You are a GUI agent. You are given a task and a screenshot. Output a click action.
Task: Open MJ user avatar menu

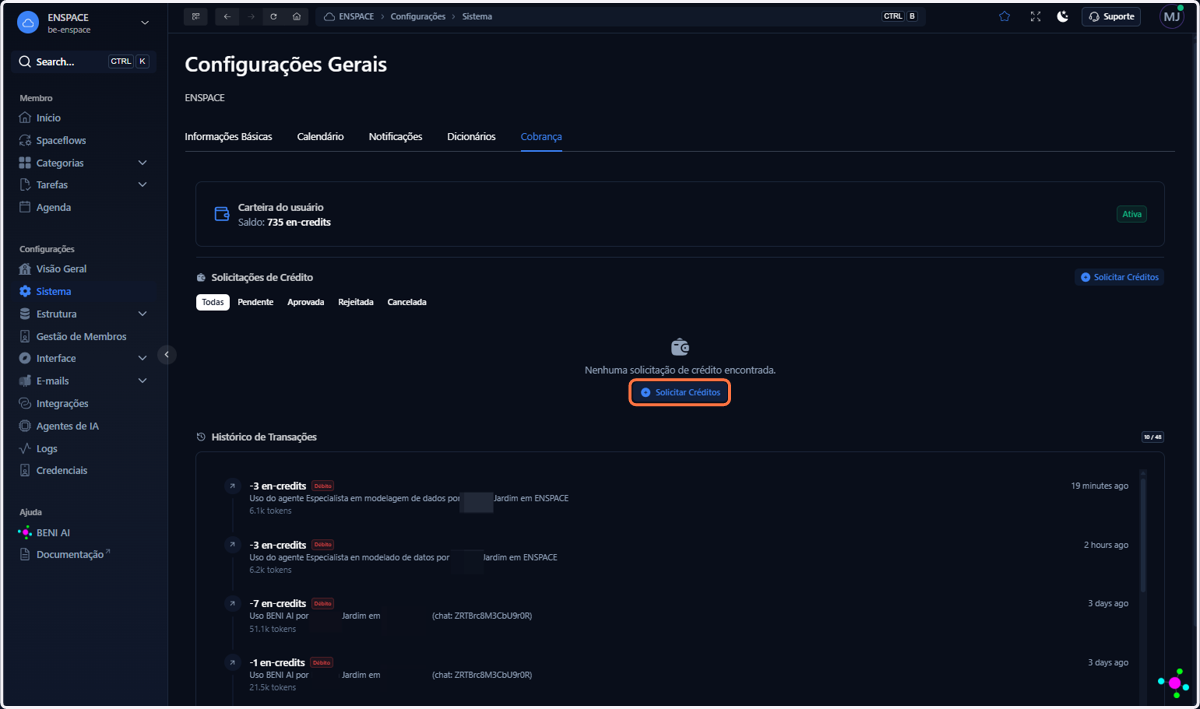pyautogui.click(x=1171, y=17)
